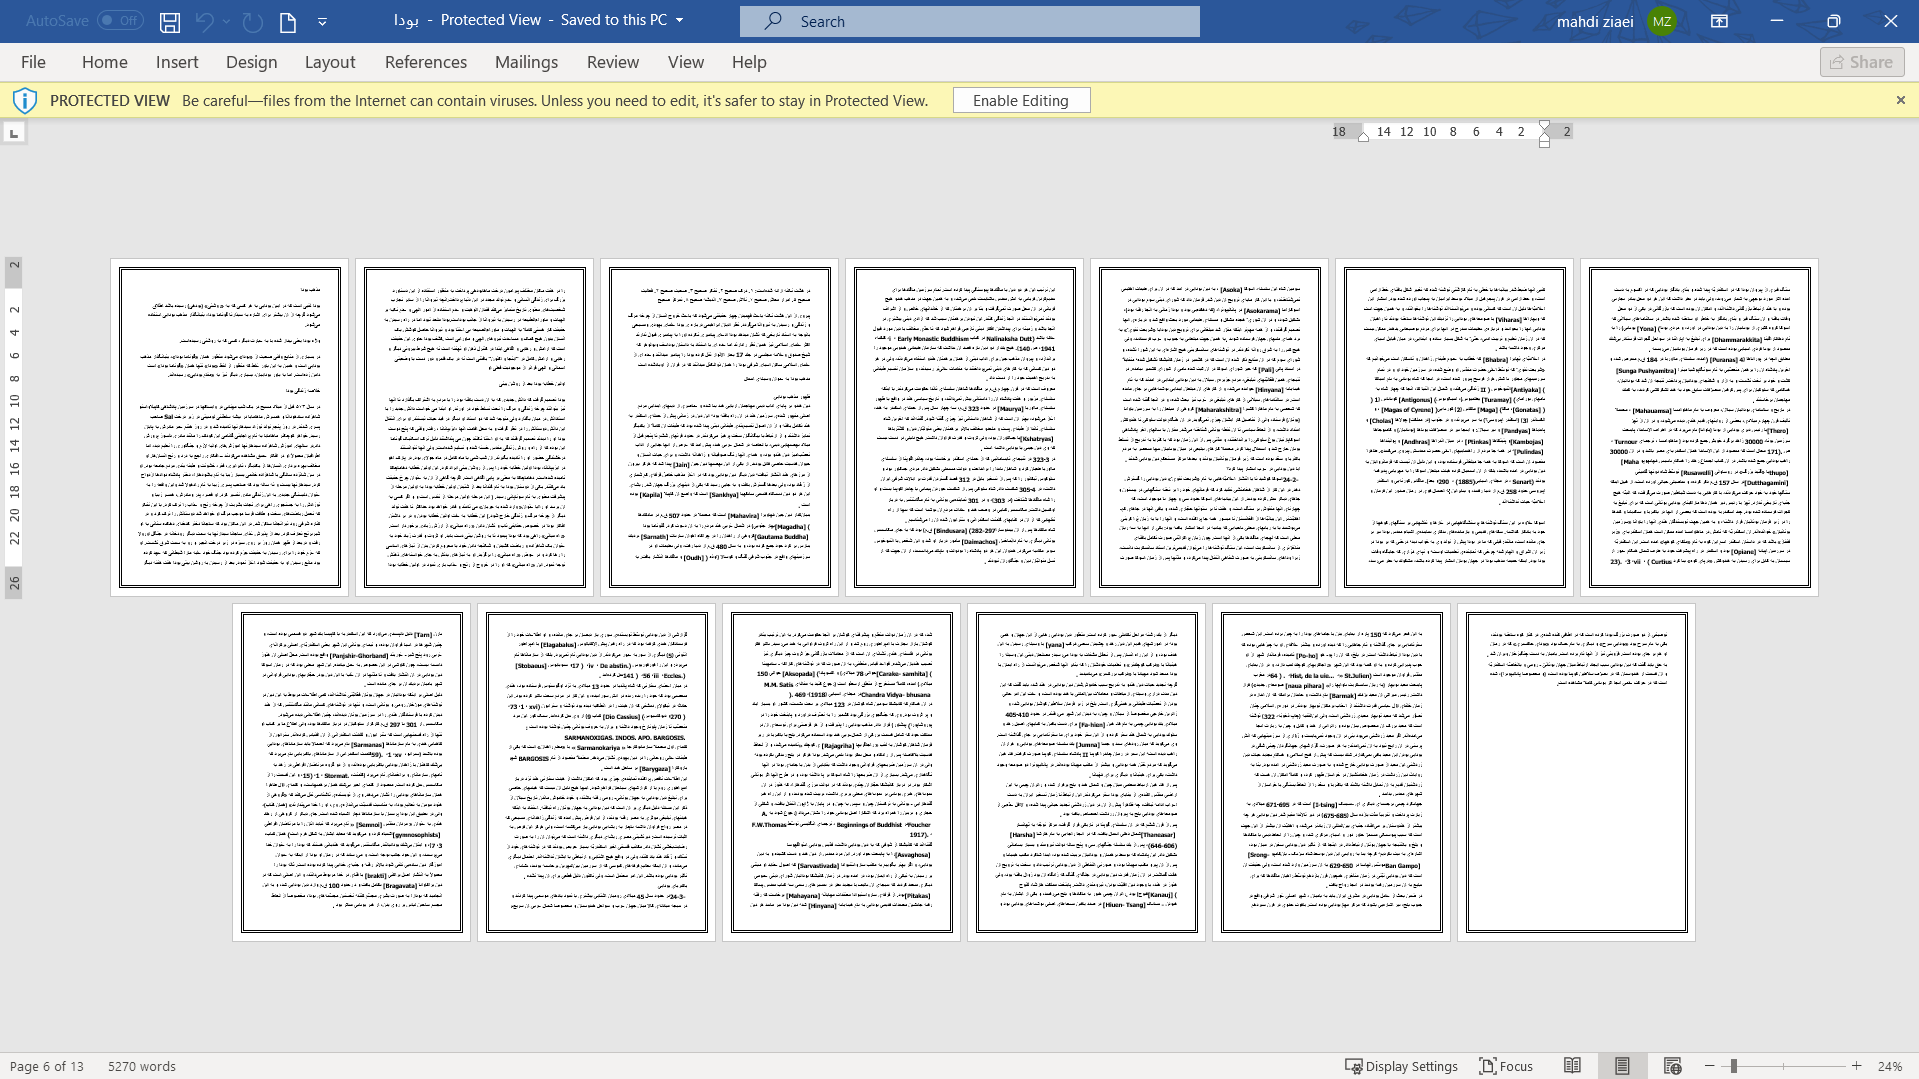1919x1079 pixels.
Task: Open the View tab
Action: pos(686,62)
